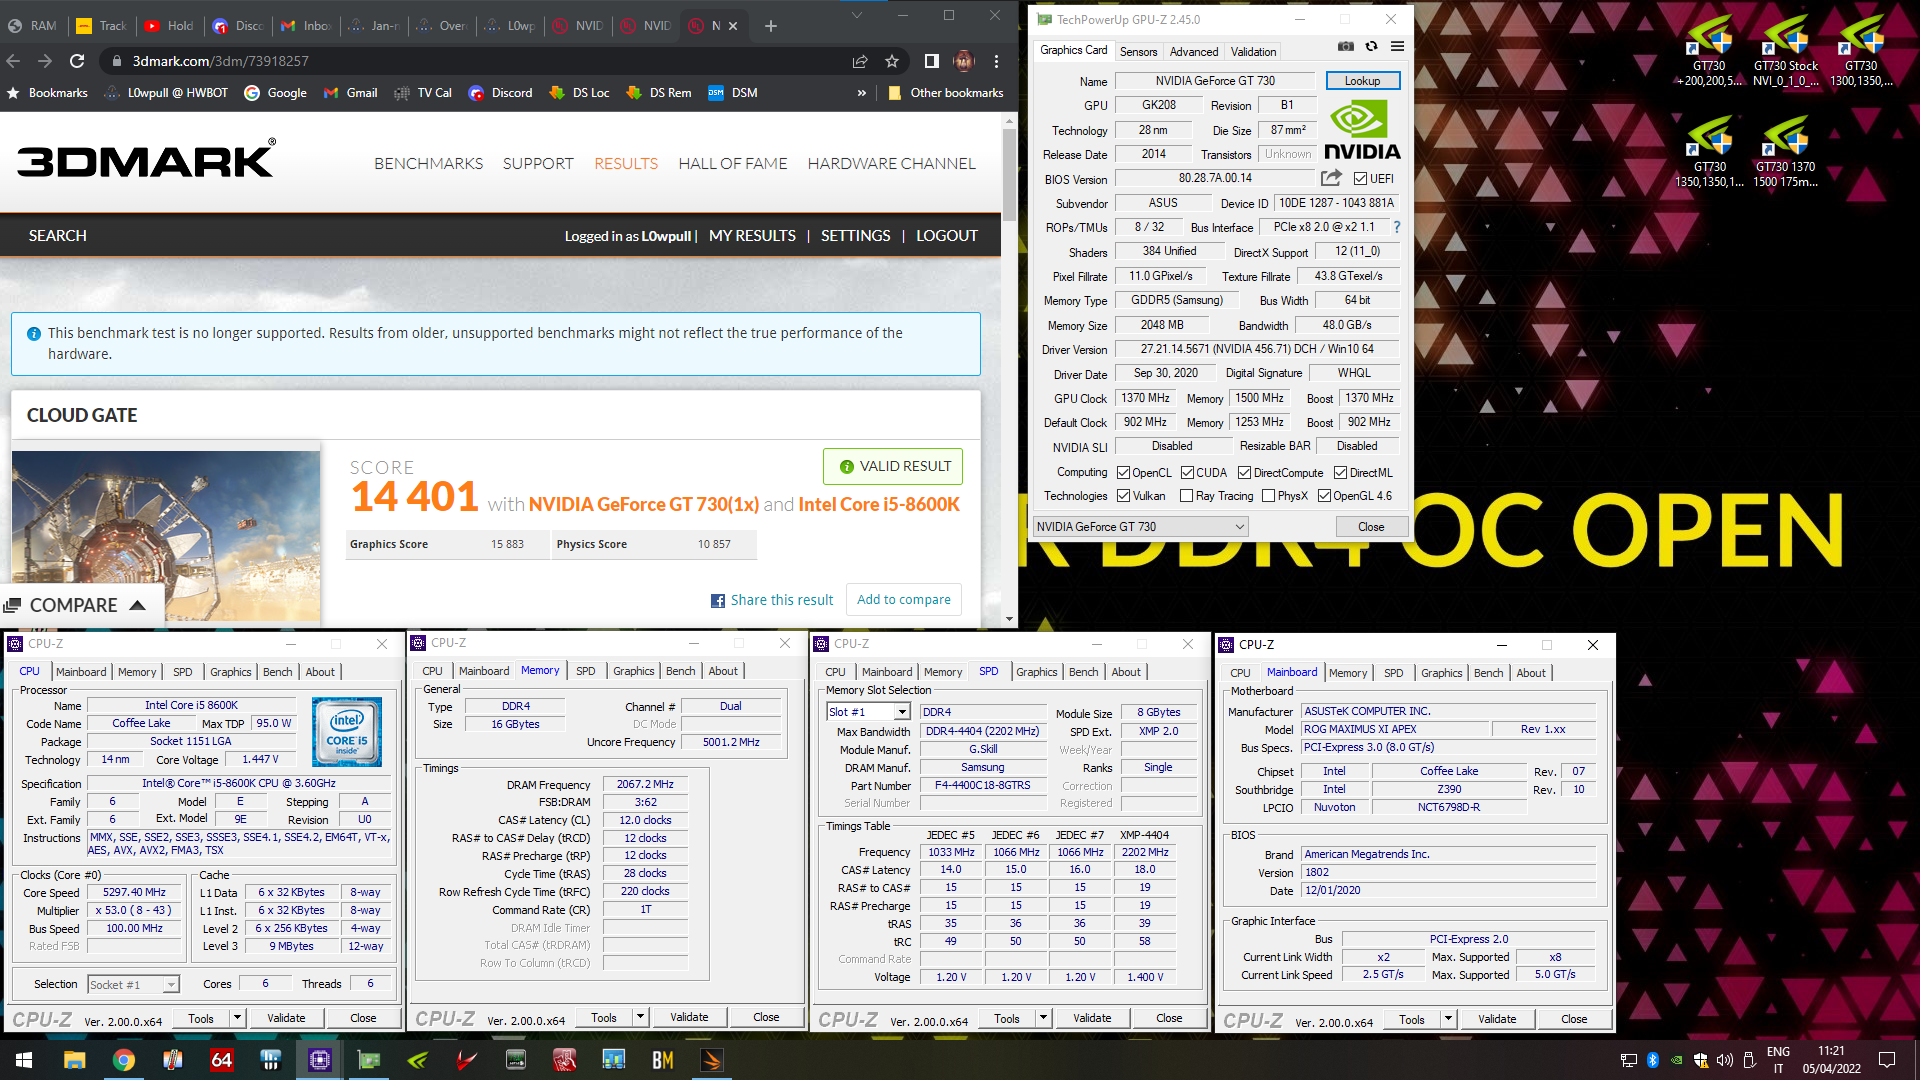Screen dimensions: 1920x1080
Task: Click Validate in CPU-Z Mainboard window
Action: [1497, 1019]
